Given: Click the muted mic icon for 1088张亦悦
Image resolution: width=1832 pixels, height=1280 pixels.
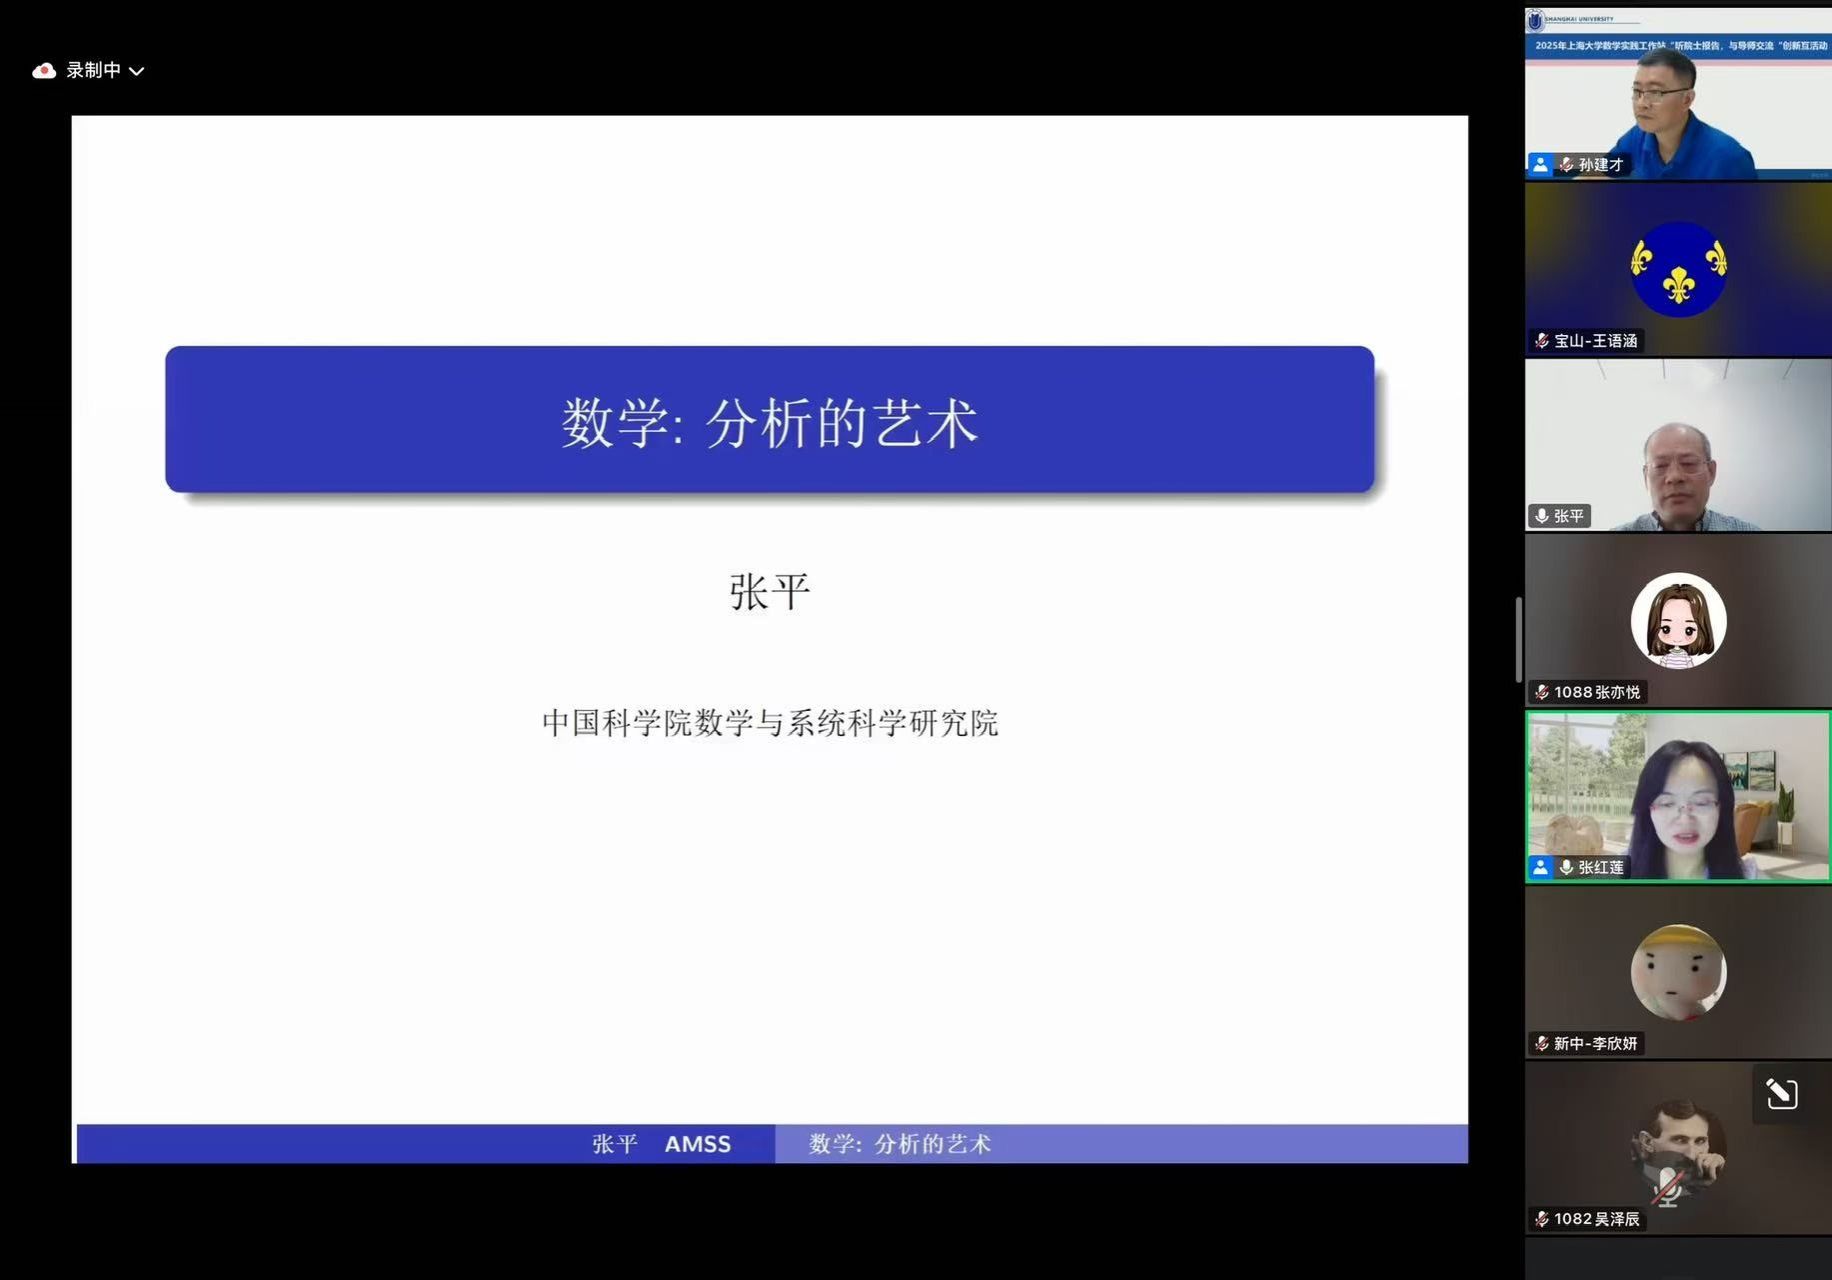Looking at the screenshot, I should (x=1541, y=692).
